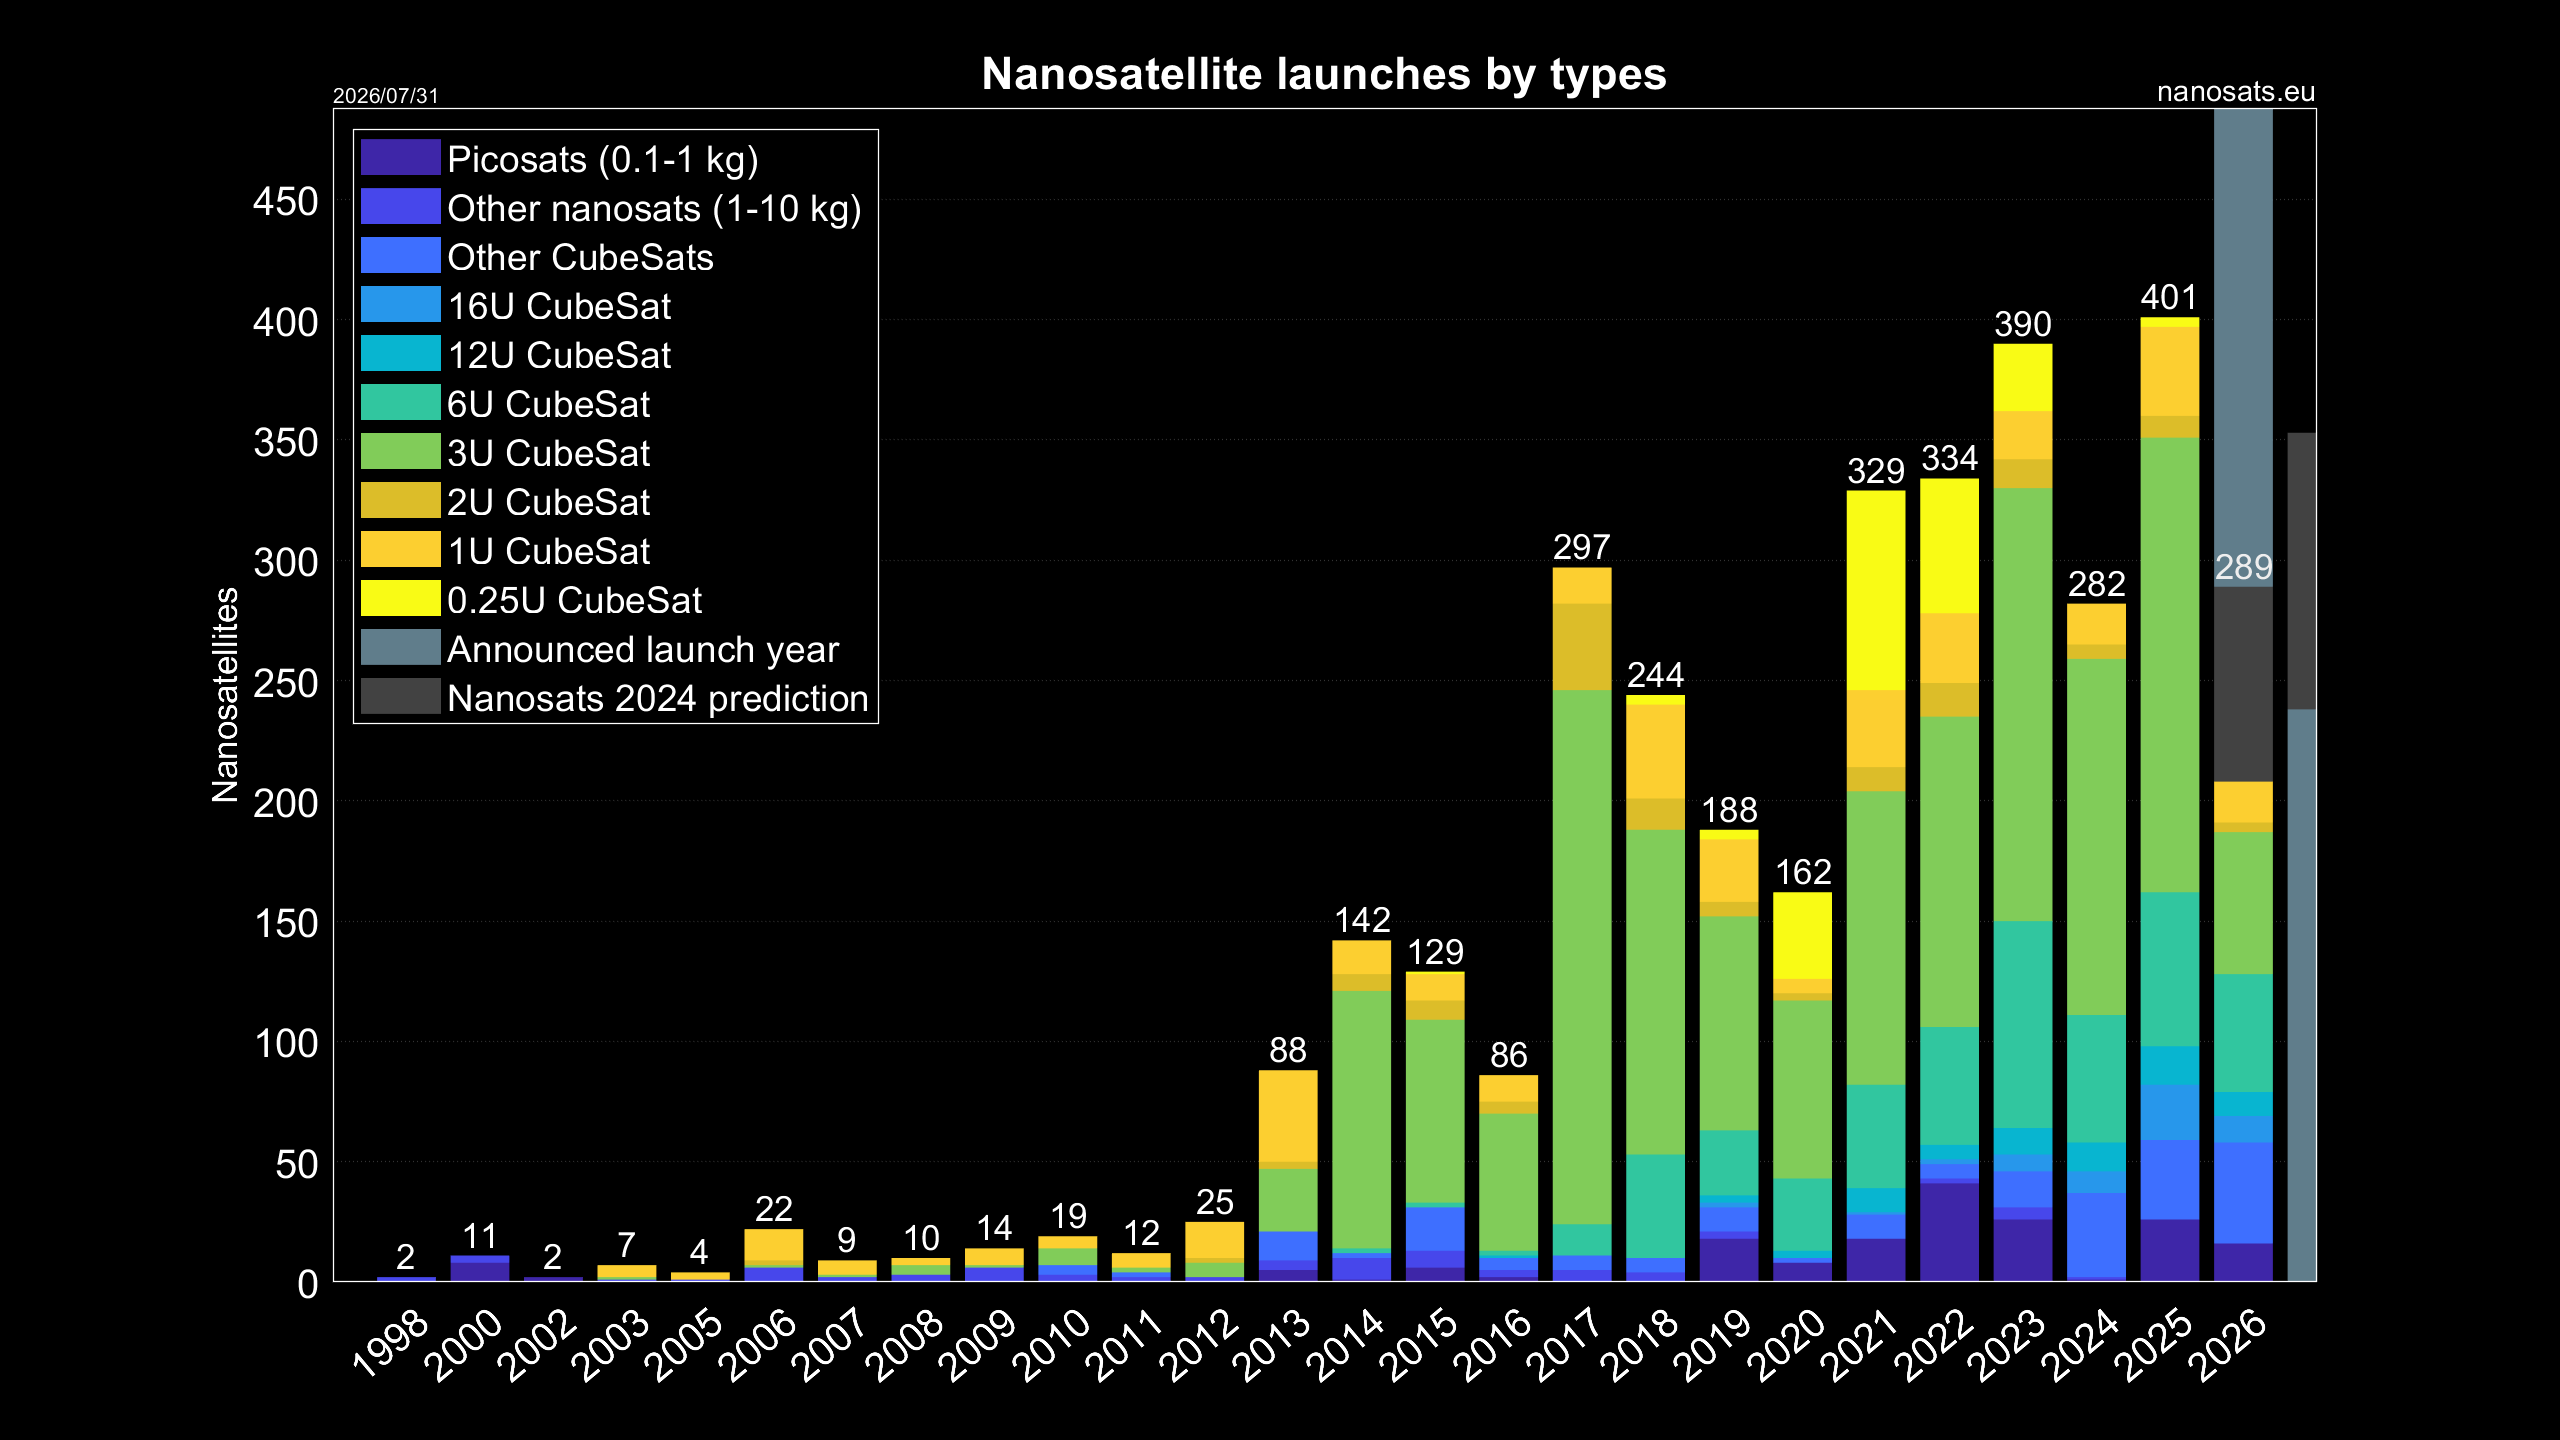Image resolution: width=2560 pixels, height=1440 pixels.
Task: Click the Picosats segment of the 2022 bar
Action: coord(1949,1232)
